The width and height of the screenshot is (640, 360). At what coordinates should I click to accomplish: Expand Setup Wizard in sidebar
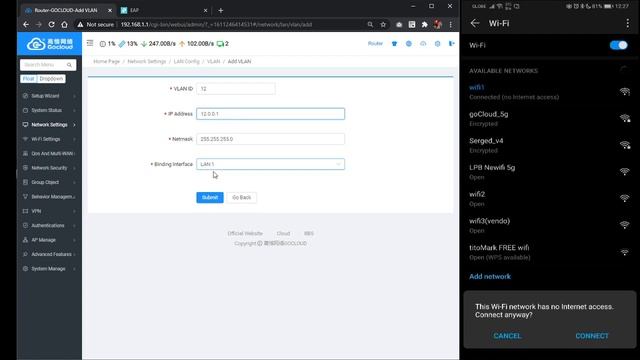click(x=49, y=96)
